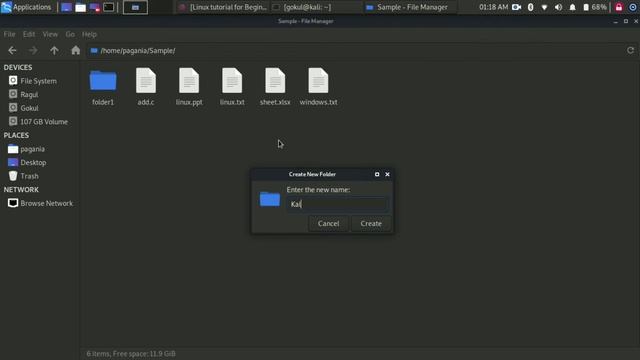The image size is (640, 360).
Task: Go forward with the forward arrow
Action: coord(33,51)
